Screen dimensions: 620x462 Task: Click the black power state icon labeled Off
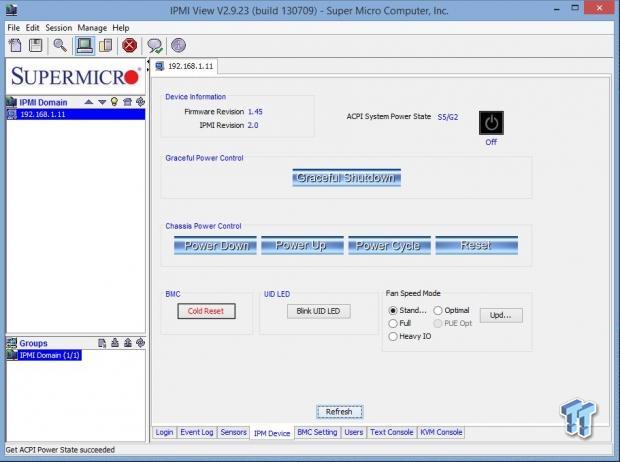point(491,123)
